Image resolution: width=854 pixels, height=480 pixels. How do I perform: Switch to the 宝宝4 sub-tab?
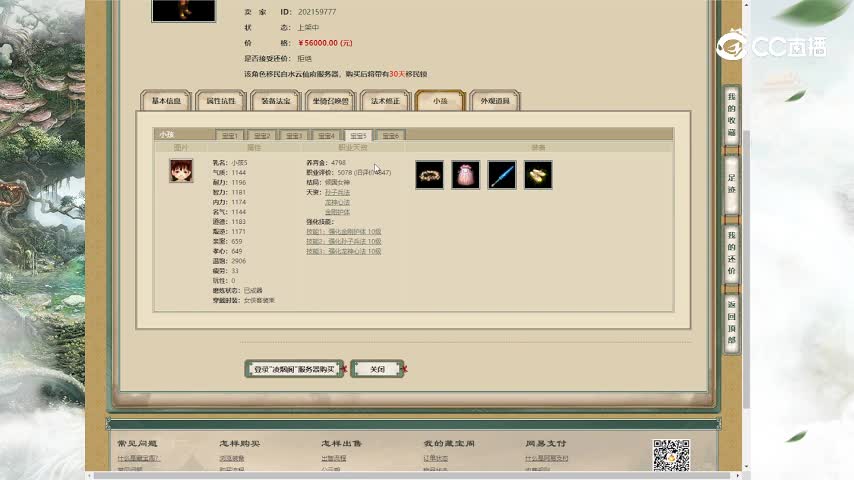[x=326, y=136]
